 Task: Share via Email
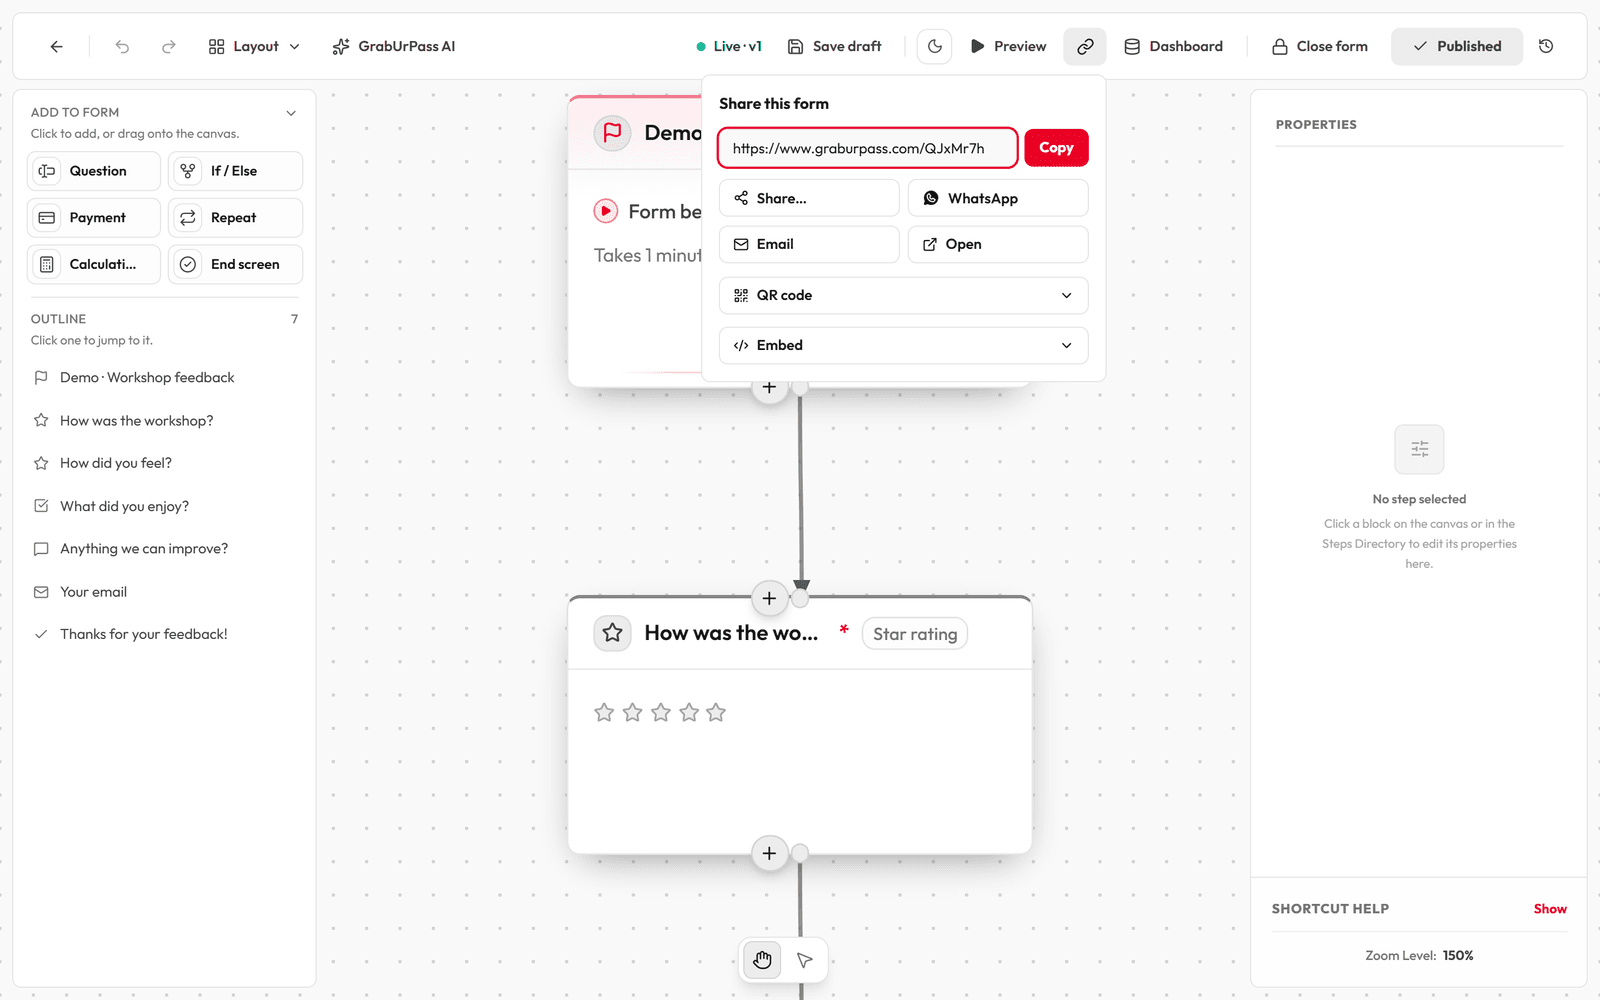[x=809, y=244]
